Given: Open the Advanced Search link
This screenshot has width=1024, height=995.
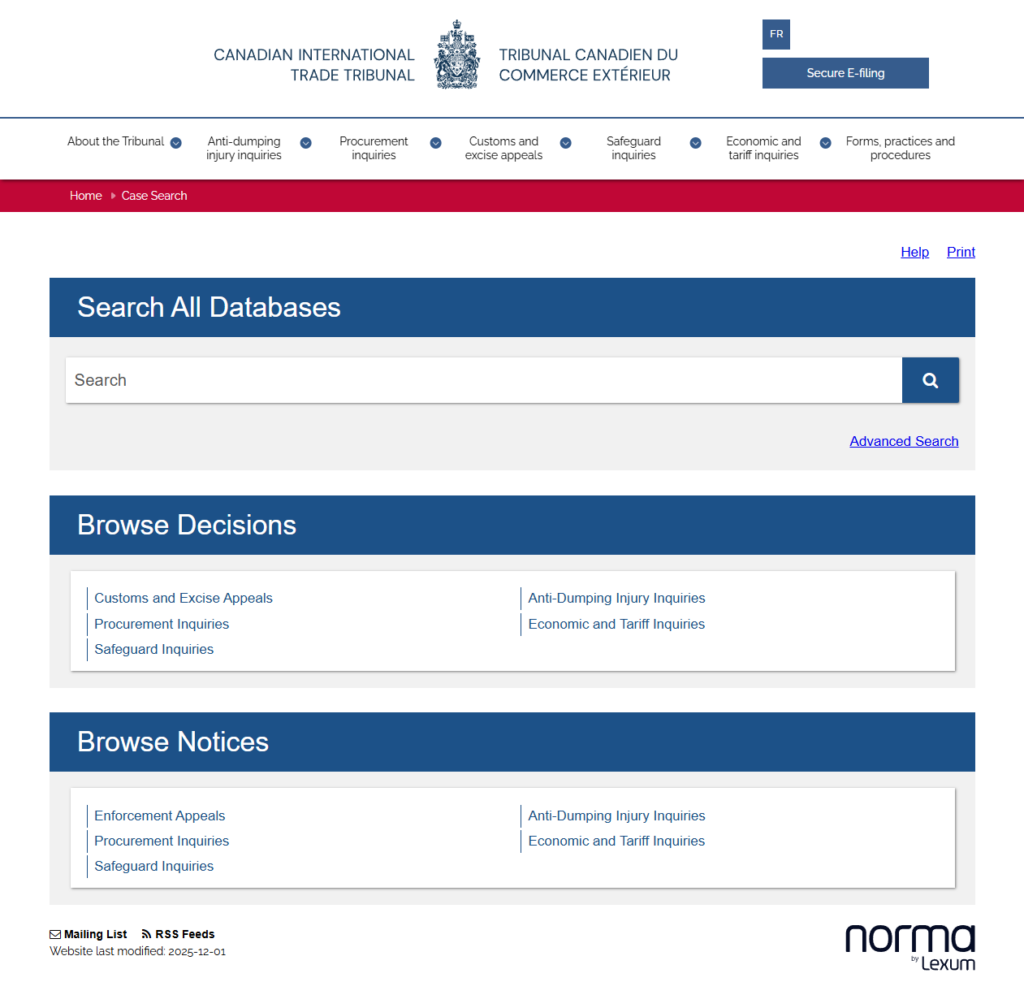Looking at the screenshot, I should pyautogui.click(x=903, y=441).
